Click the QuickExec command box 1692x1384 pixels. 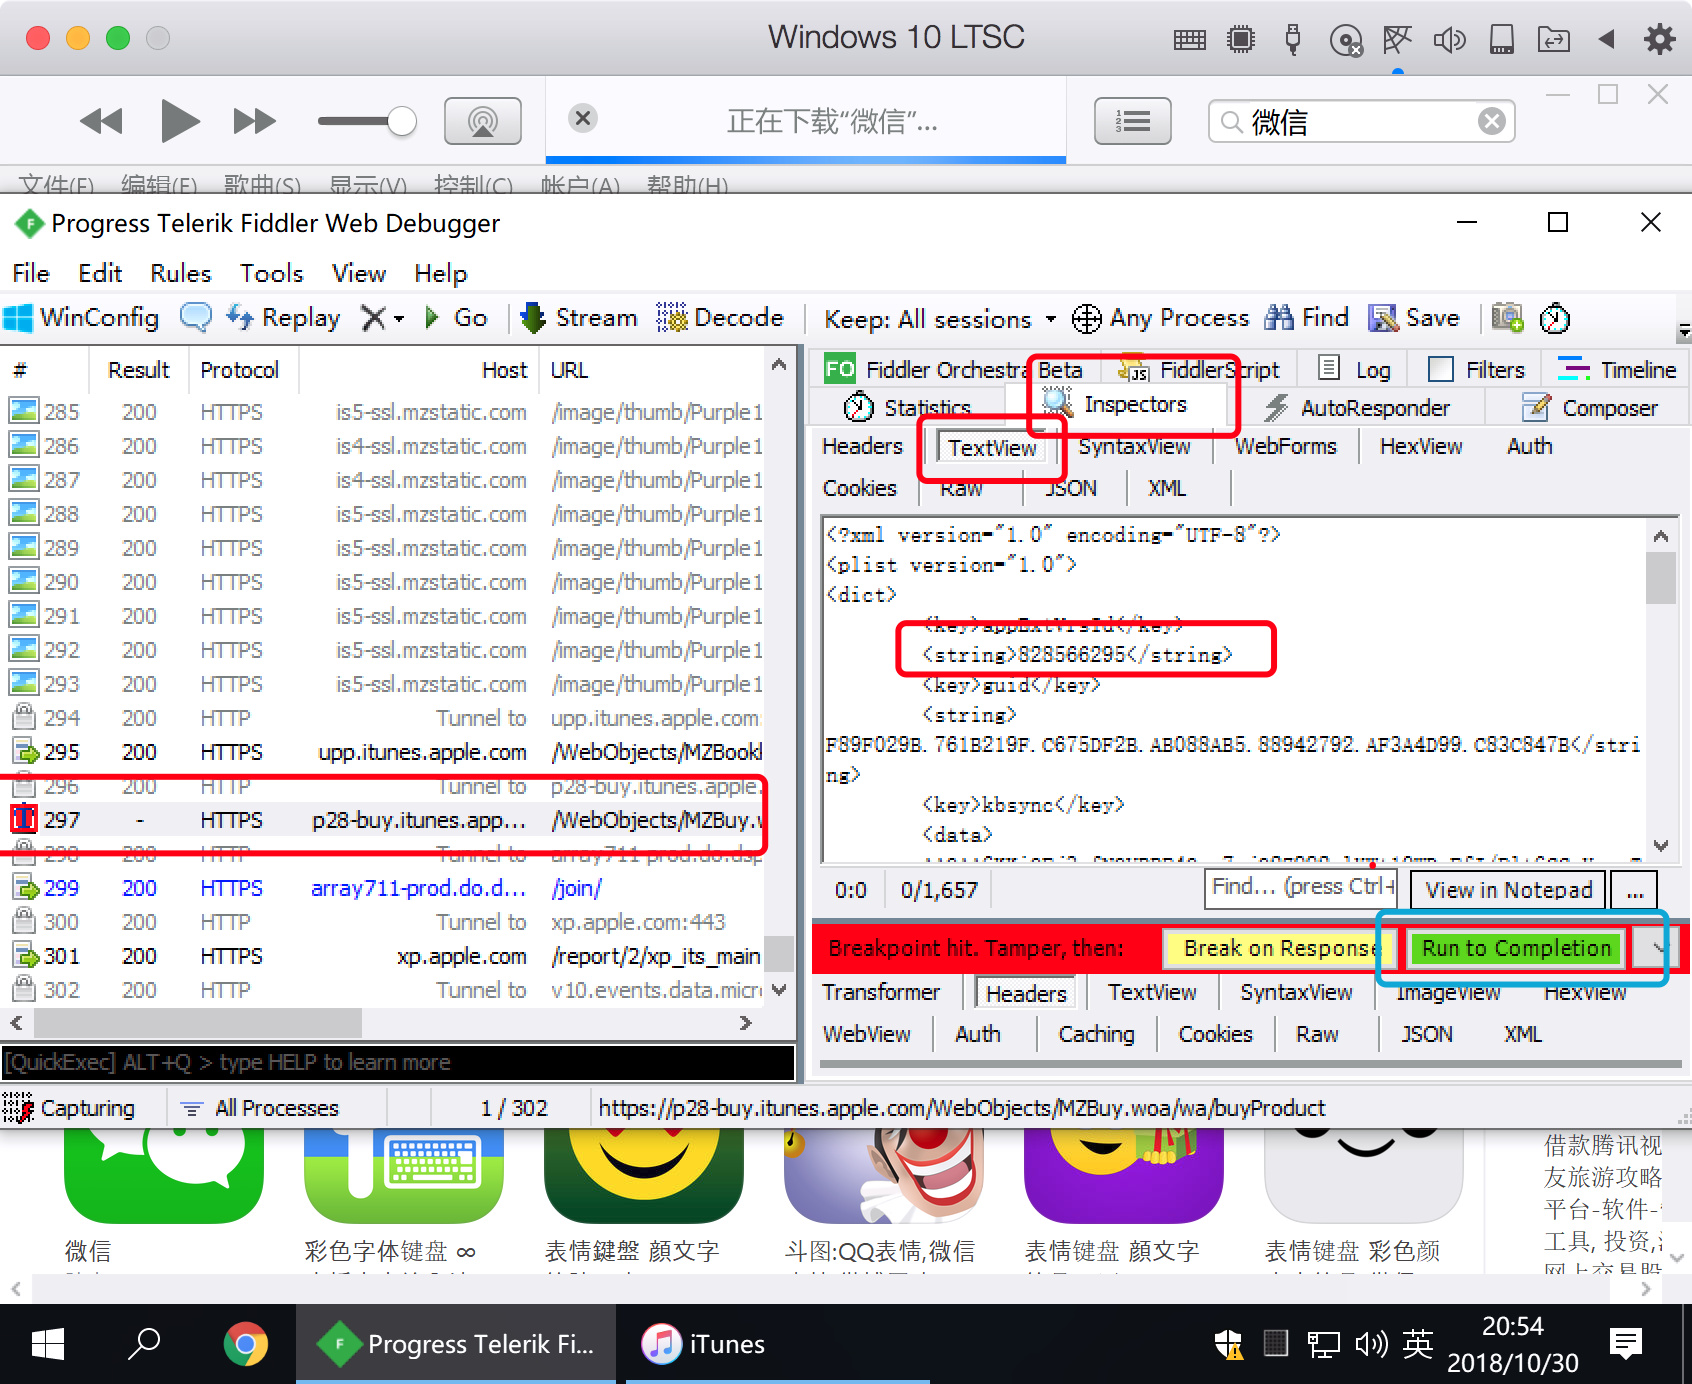pyautogui.click(x=398, y=1062)
